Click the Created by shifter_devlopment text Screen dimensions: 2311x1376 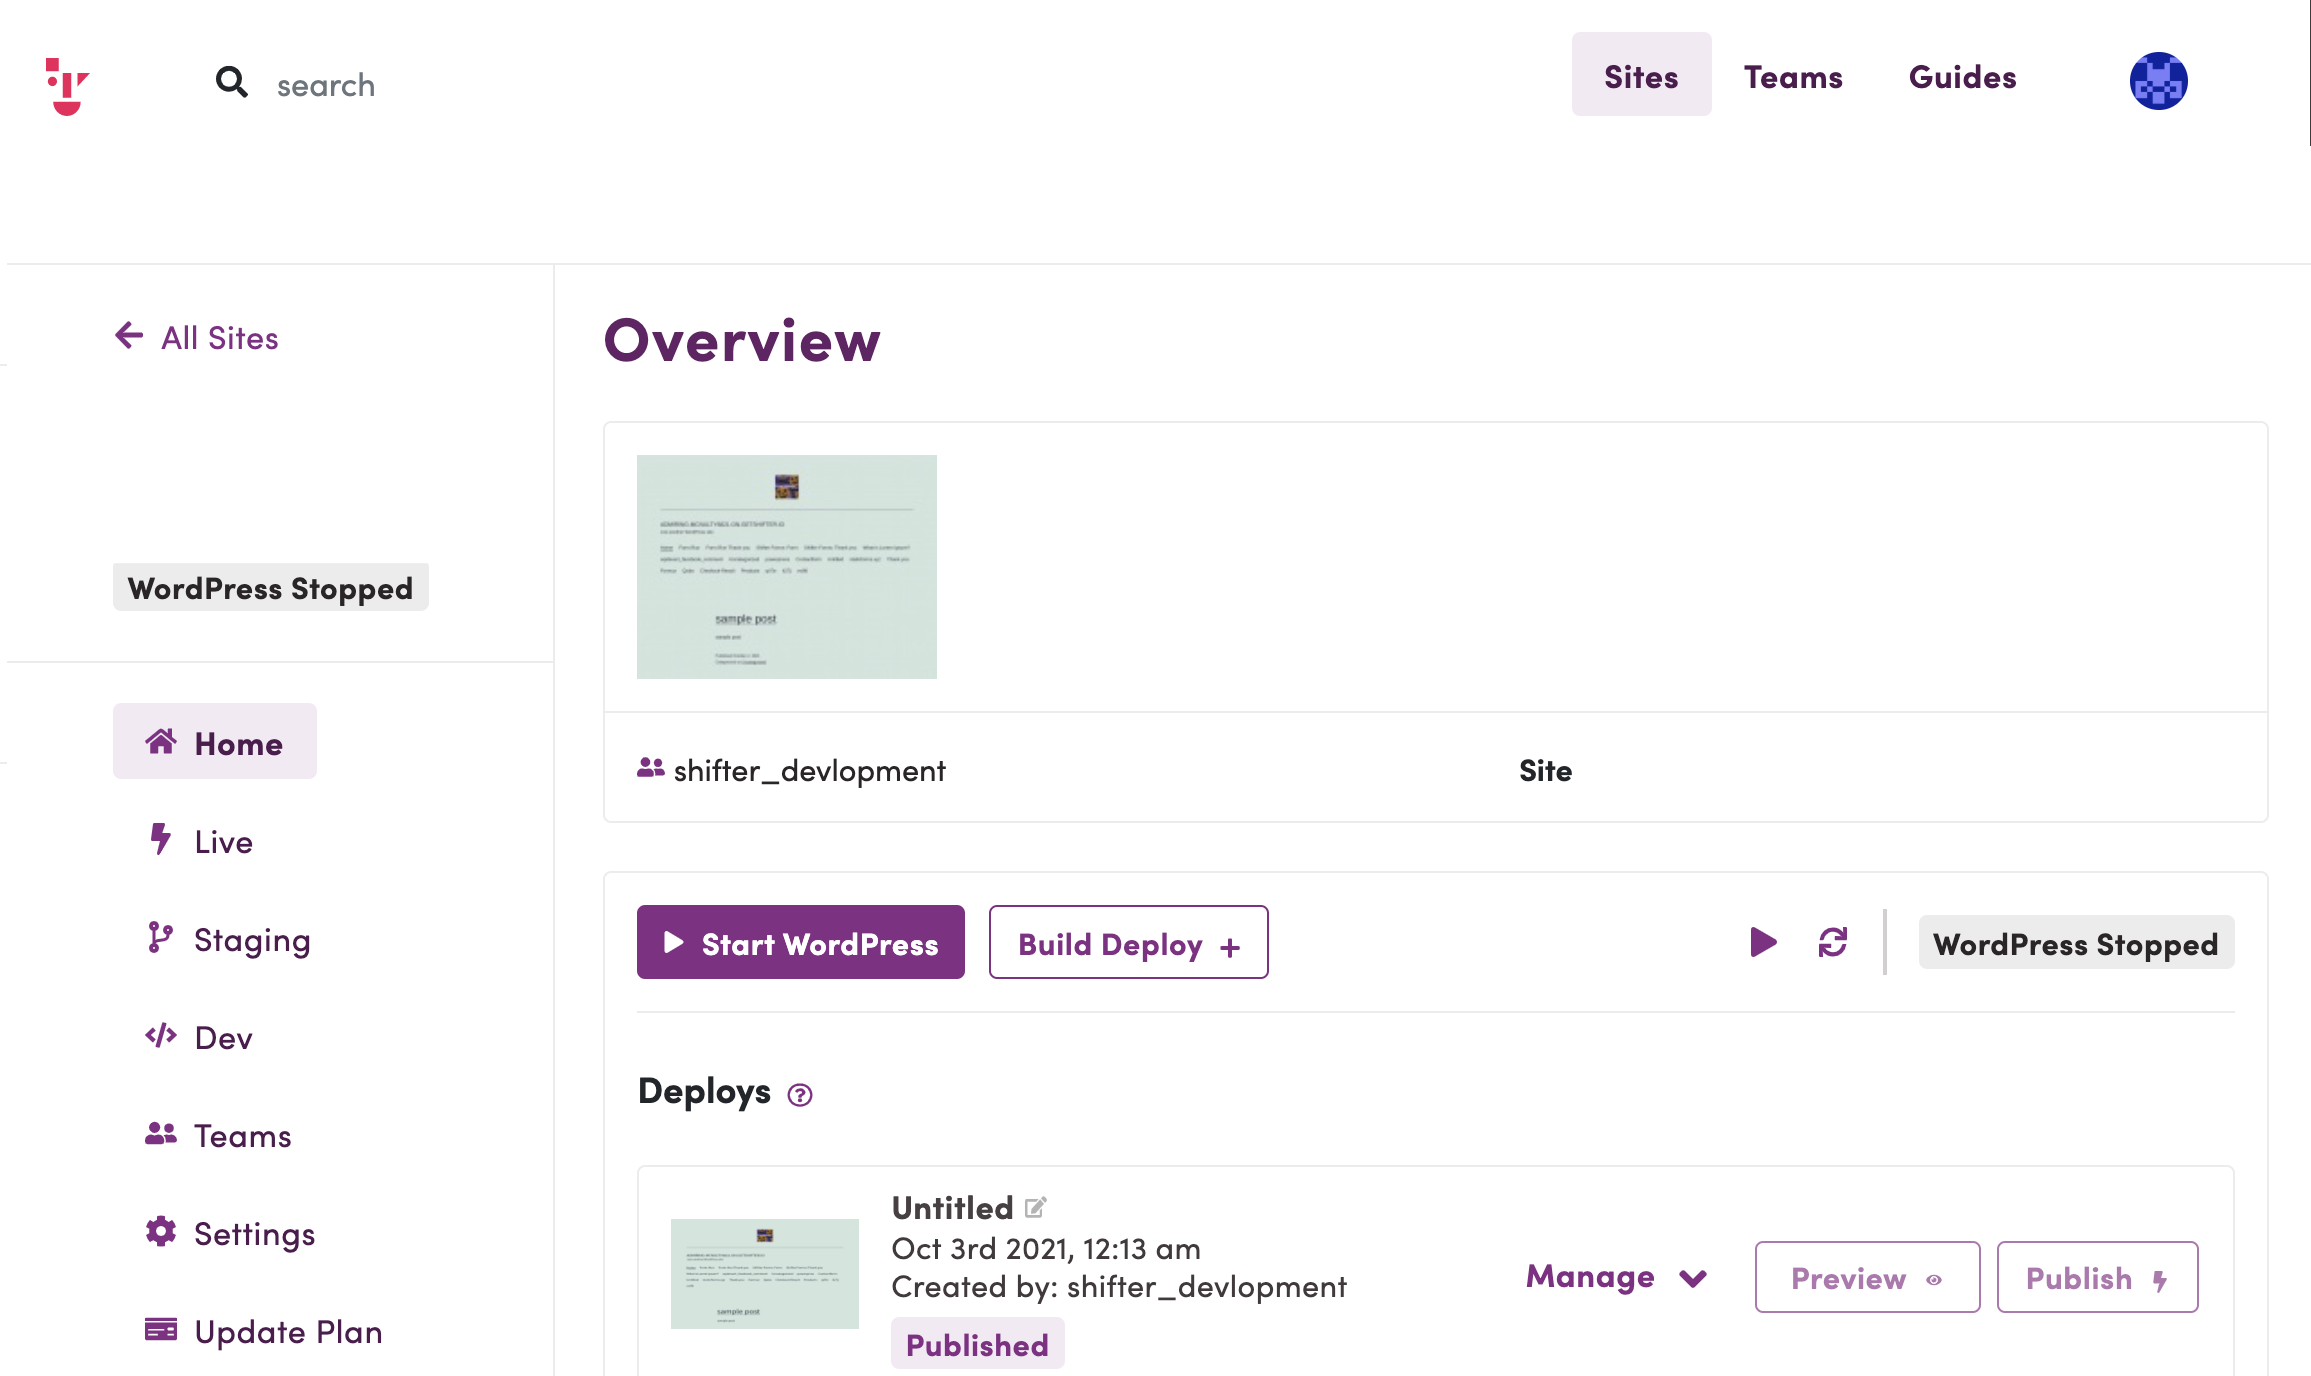coord(1119,1286)
